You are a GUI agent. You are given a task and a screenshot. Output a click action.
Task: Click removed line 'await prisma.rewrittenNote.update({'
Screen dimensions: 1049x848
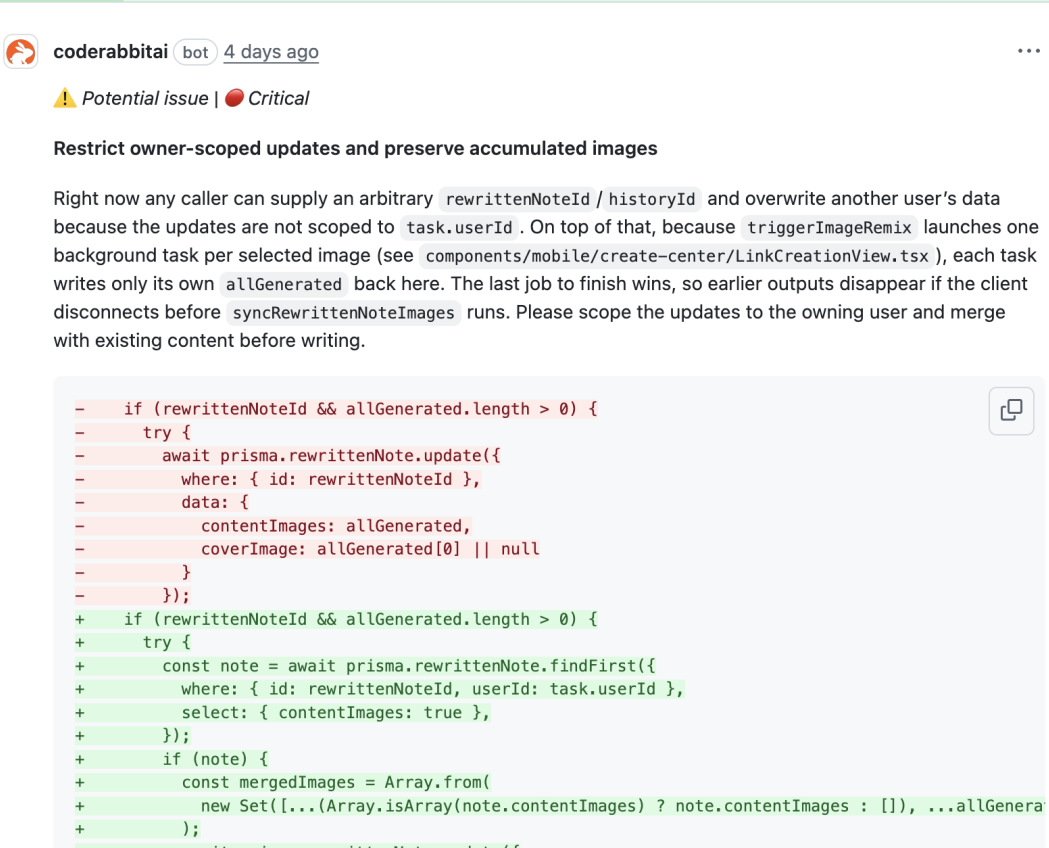click(331, 456)
